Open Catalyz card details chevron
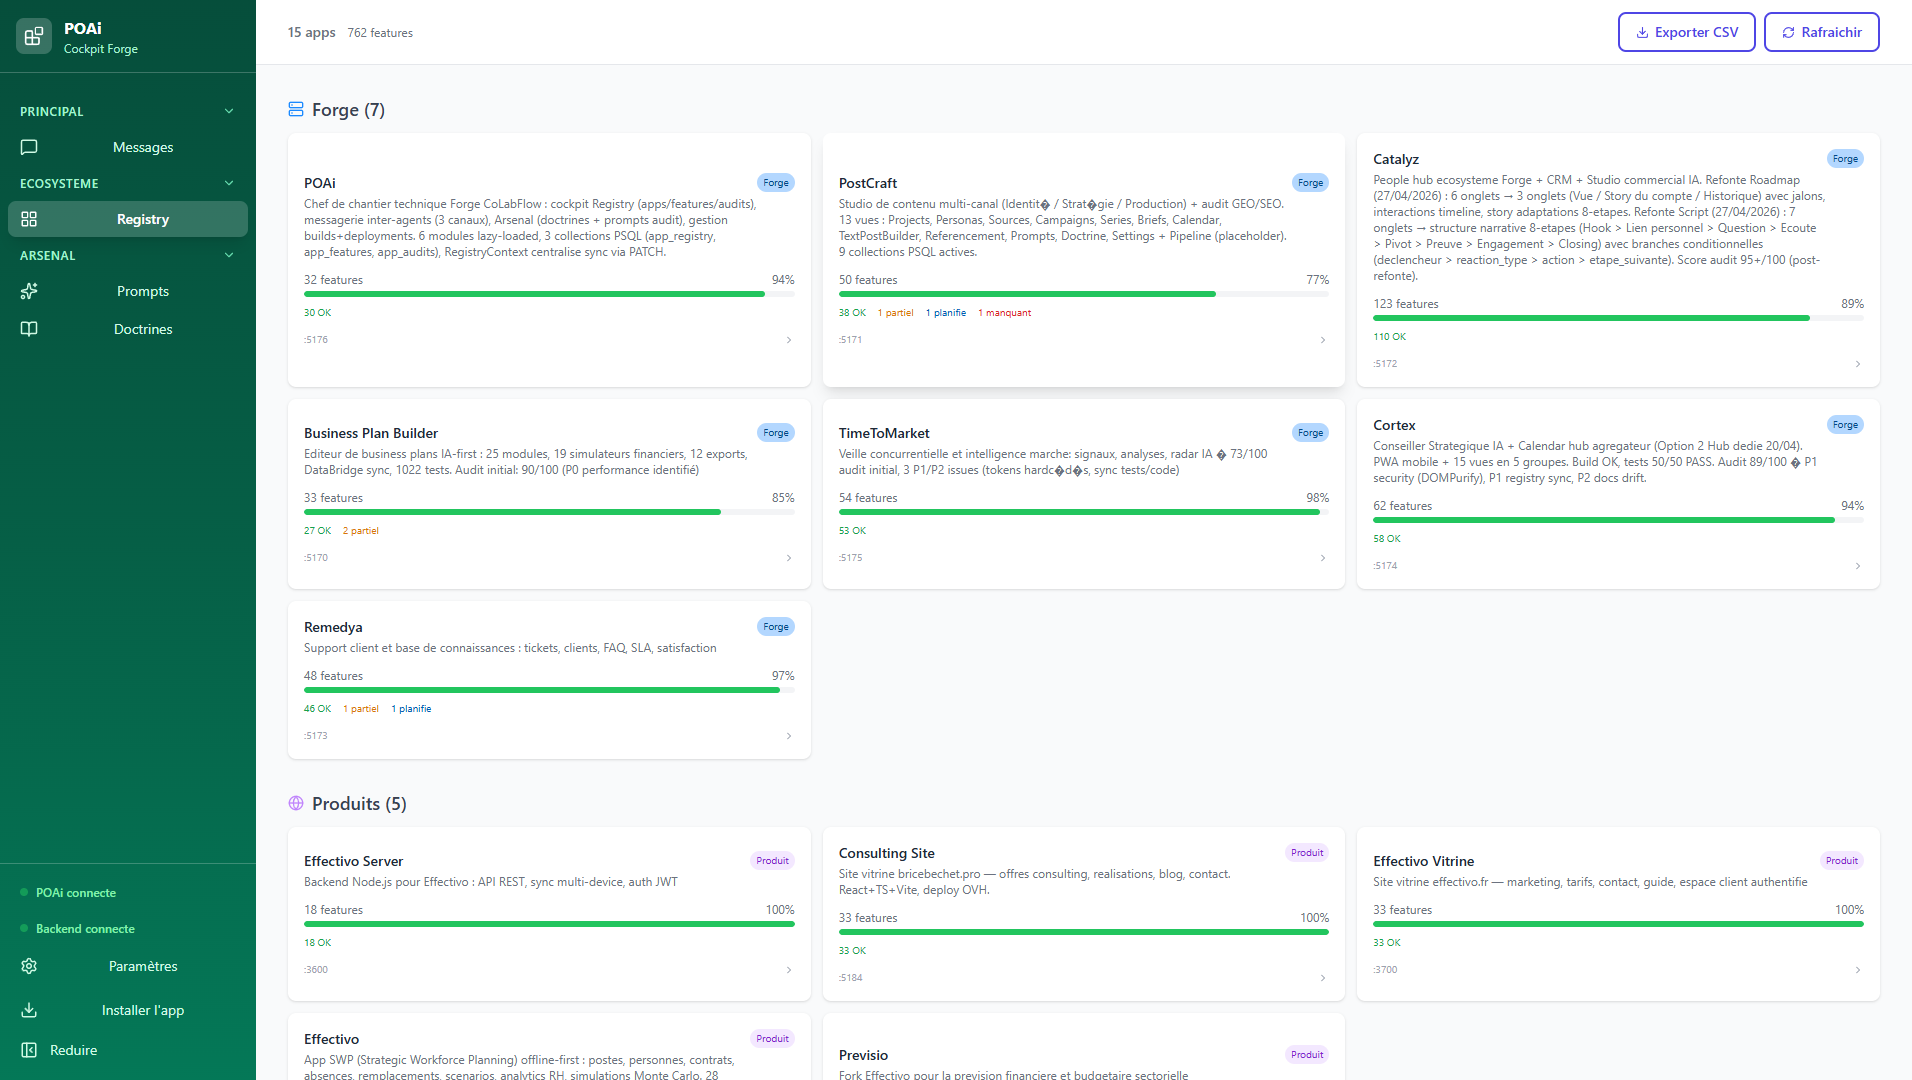 1858,364
